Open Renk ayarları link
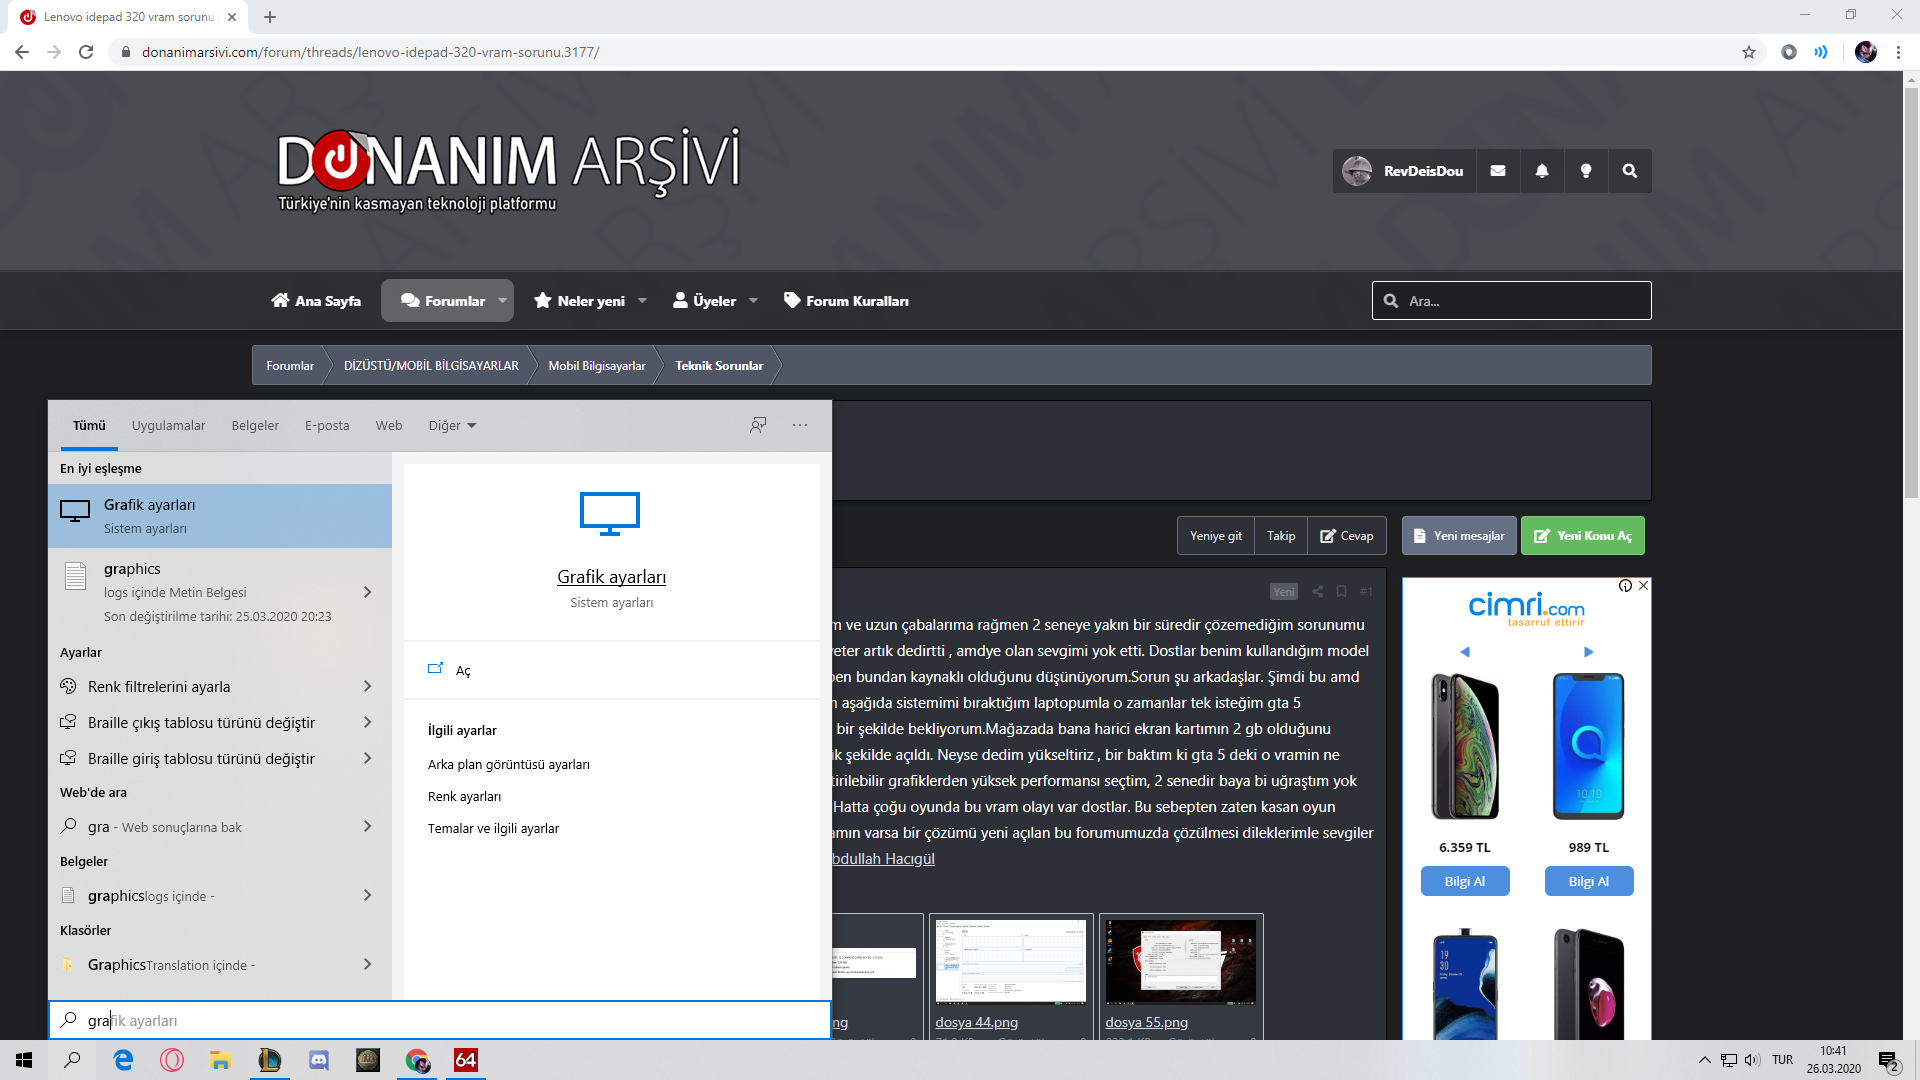Screen dimensions: 1920x1080 [x=464, y=797]
